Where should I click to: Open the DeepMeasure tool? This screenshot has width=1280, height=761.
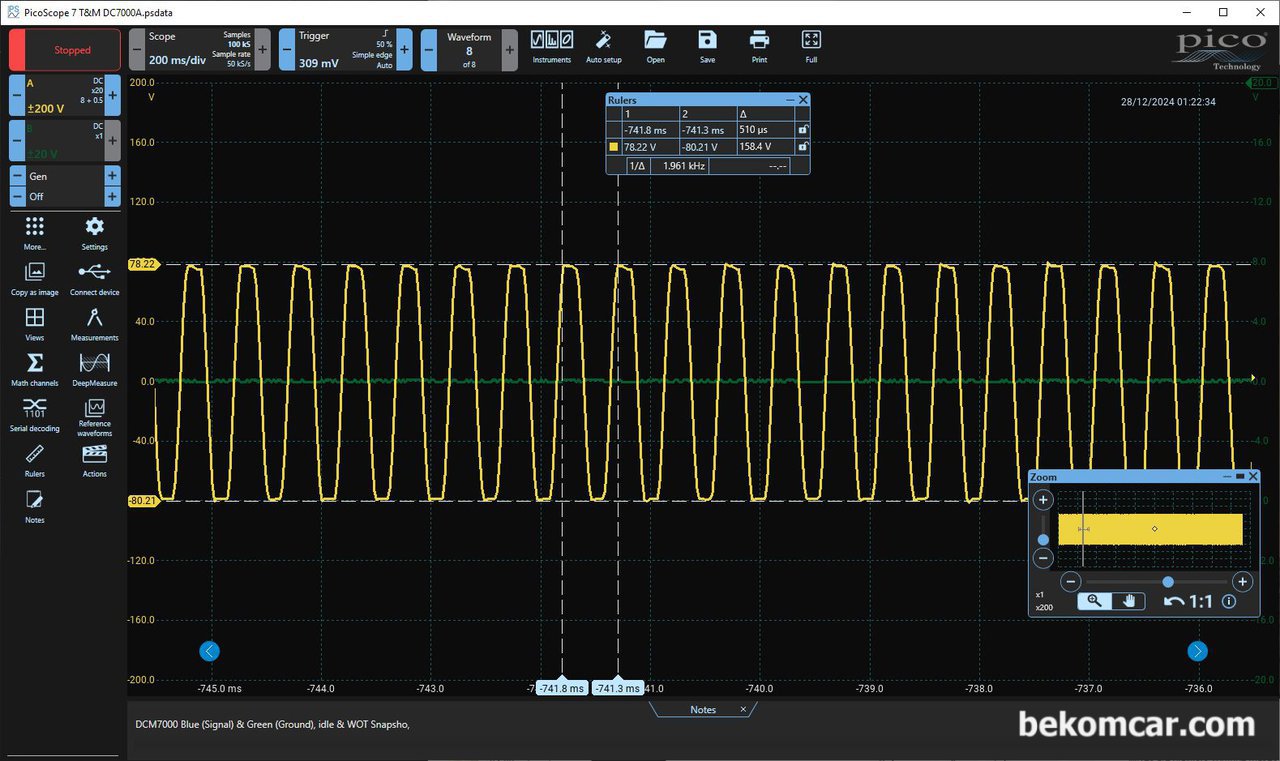coord(94,369)
